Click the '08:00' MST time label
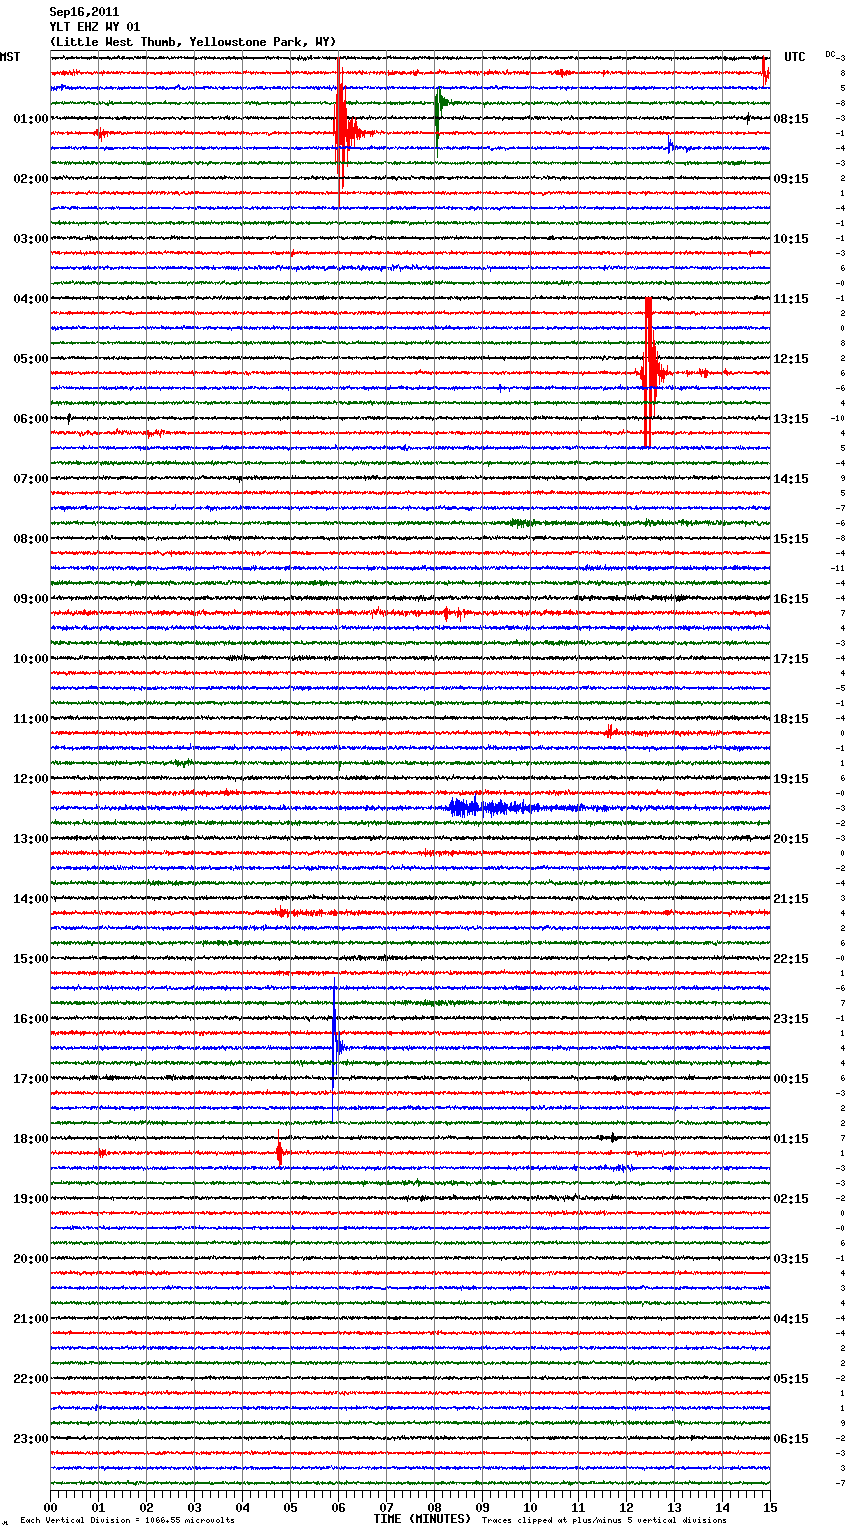850x1534 pixels. pyautogui.click(x=30, y=539)
